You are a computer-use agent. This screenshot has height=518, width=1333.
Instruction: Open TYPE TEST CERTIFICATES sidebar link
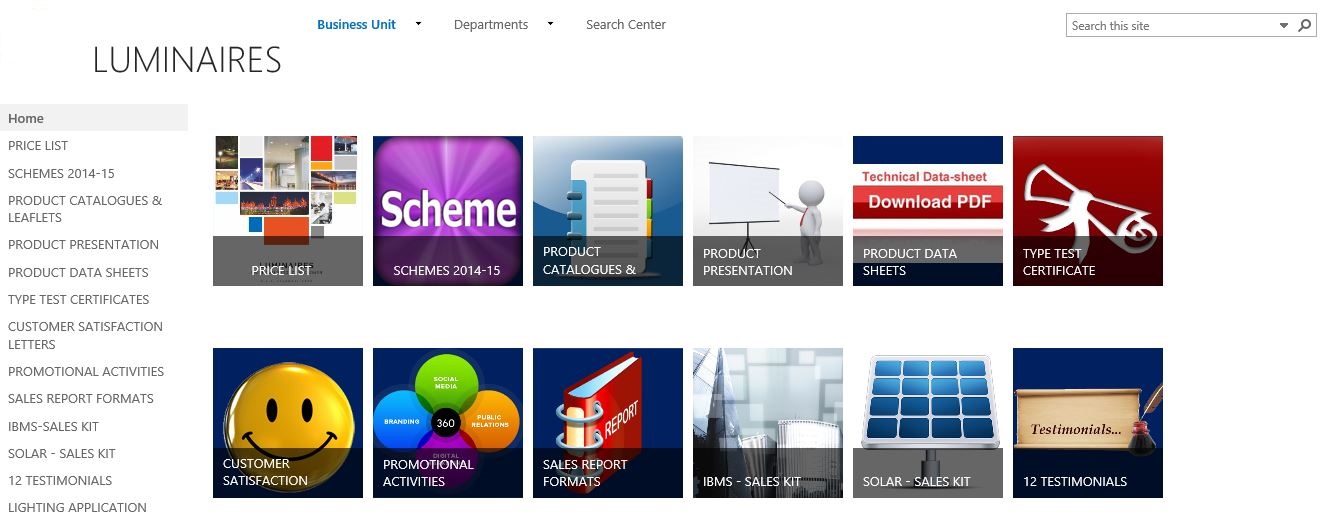click(x=79, y=299)
